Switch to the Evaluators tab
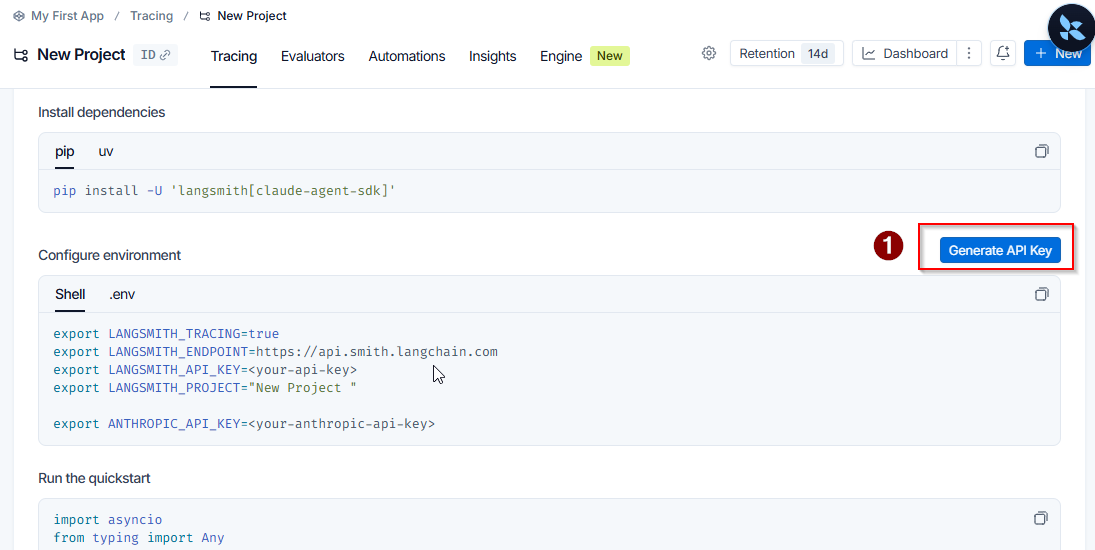This screenshot has height=550, width=1095. tap(313, 57)
